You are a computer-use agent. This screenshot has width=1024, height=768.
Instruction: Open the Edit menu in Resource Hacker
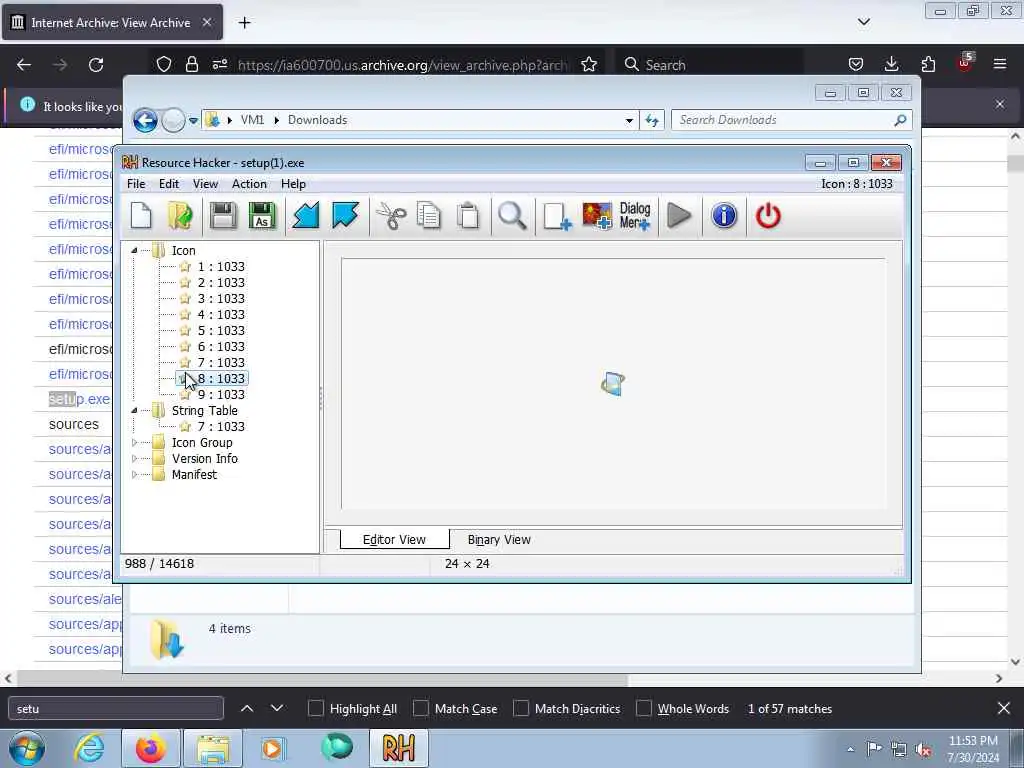(168, 184)
